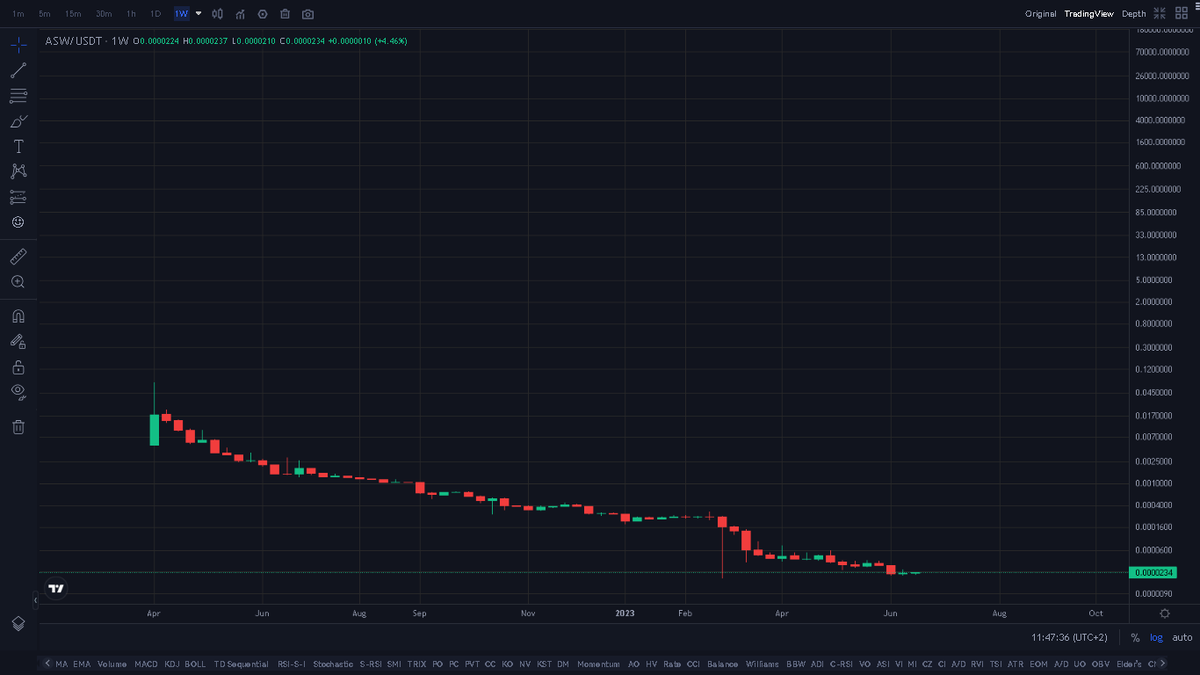Activate the zoom in tool
The height and width of the screenshot is (675, 1200).
tap(18, 282)
